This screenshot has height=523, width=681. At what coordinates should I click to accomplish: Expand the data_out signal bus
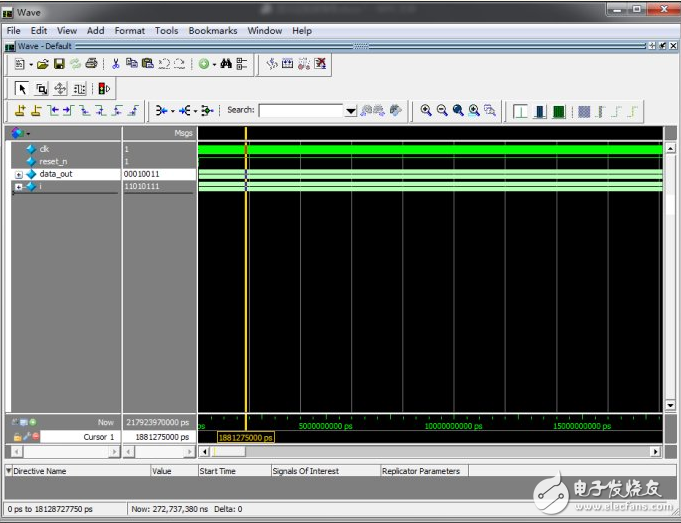coord(18,174)
